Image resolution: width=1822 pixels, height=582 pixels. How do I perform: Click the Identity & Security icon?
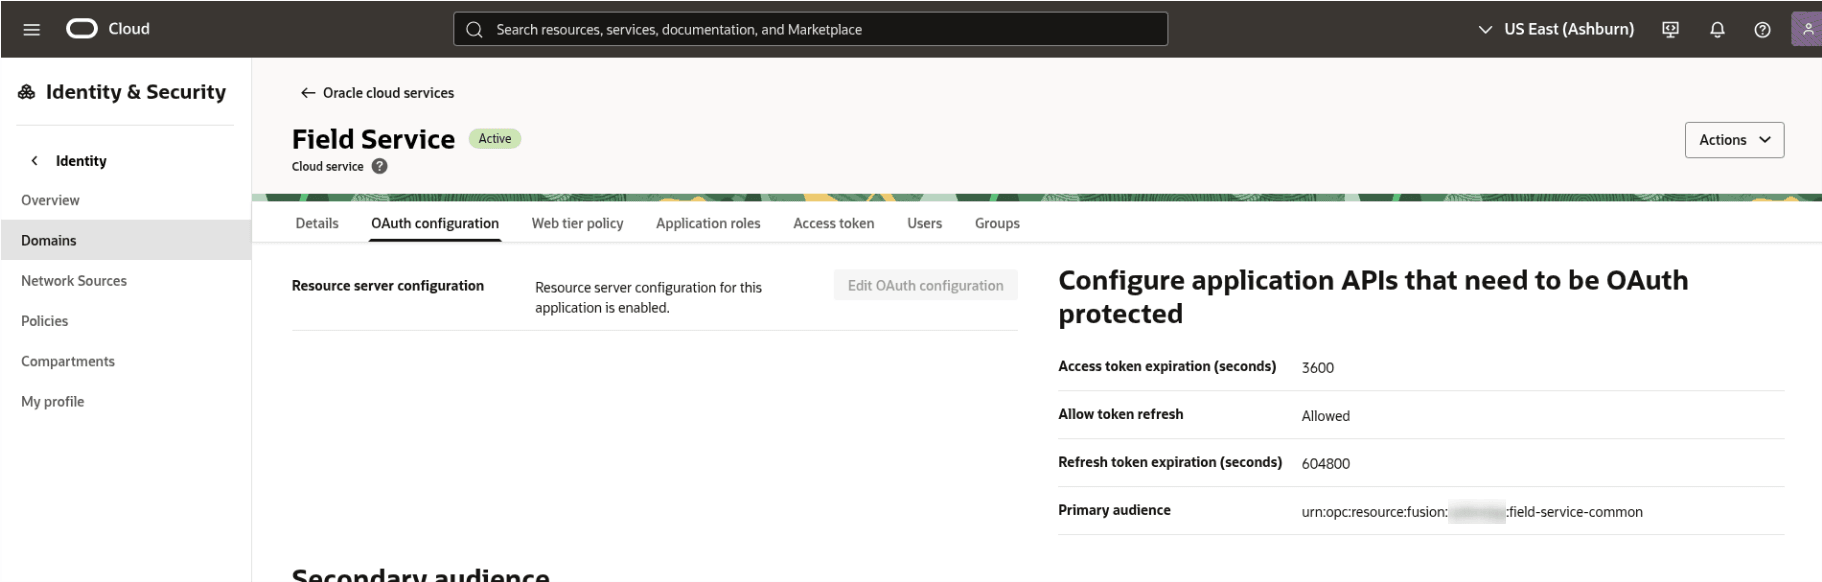27,92
